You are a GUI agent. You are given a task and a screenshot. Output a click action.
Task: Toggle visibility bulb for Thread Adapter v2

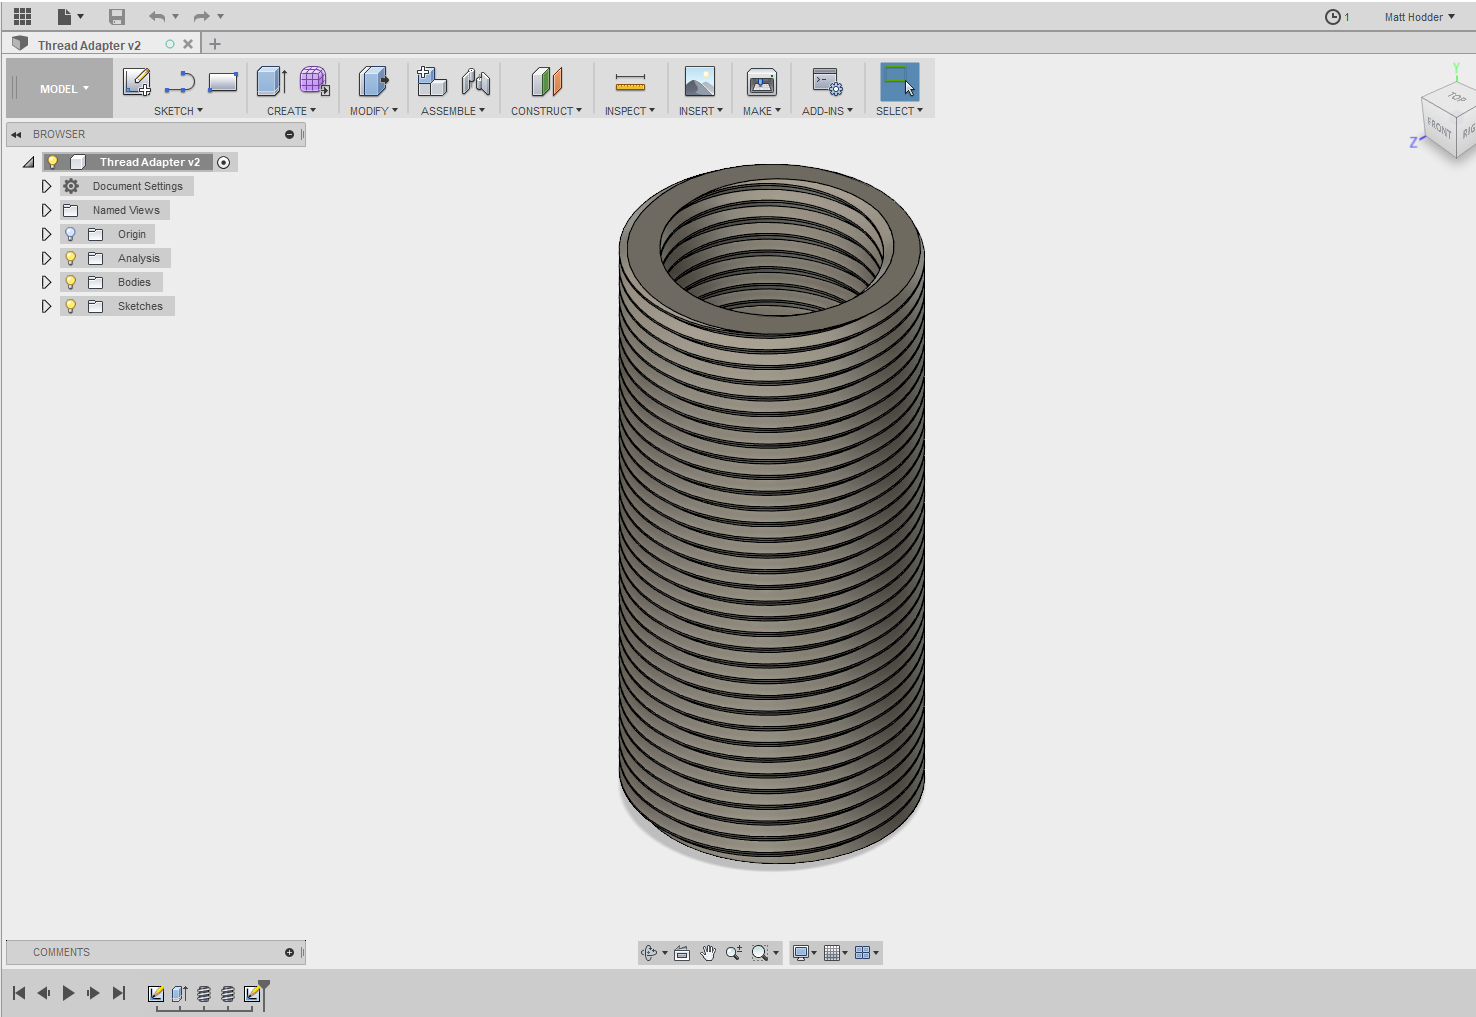point(53,162)
